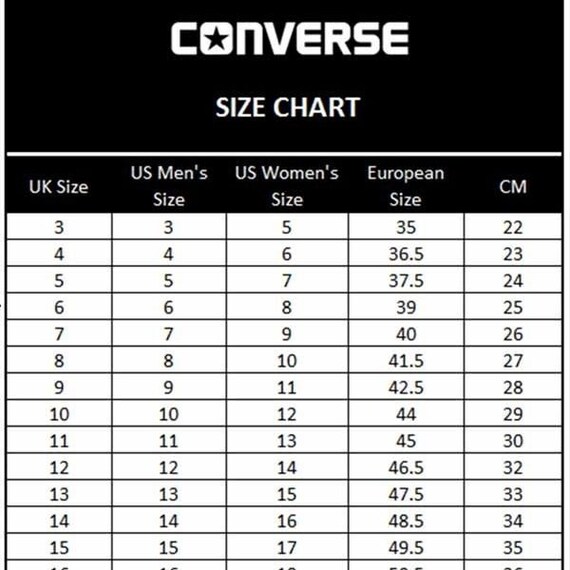The height and width of the screenshot is (570, 570).
Task: Select US Women's size 17 cell
Action: tap(287, 547)
